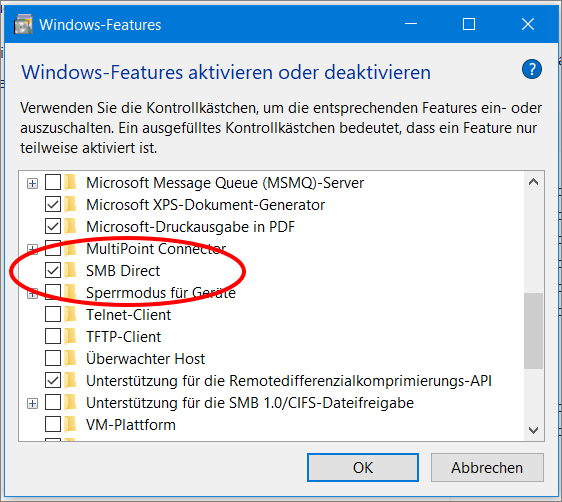The width and height of the screenshot is (562, 502).
Task: Click the Abbrechen button
Action: (x=487, y=468)
